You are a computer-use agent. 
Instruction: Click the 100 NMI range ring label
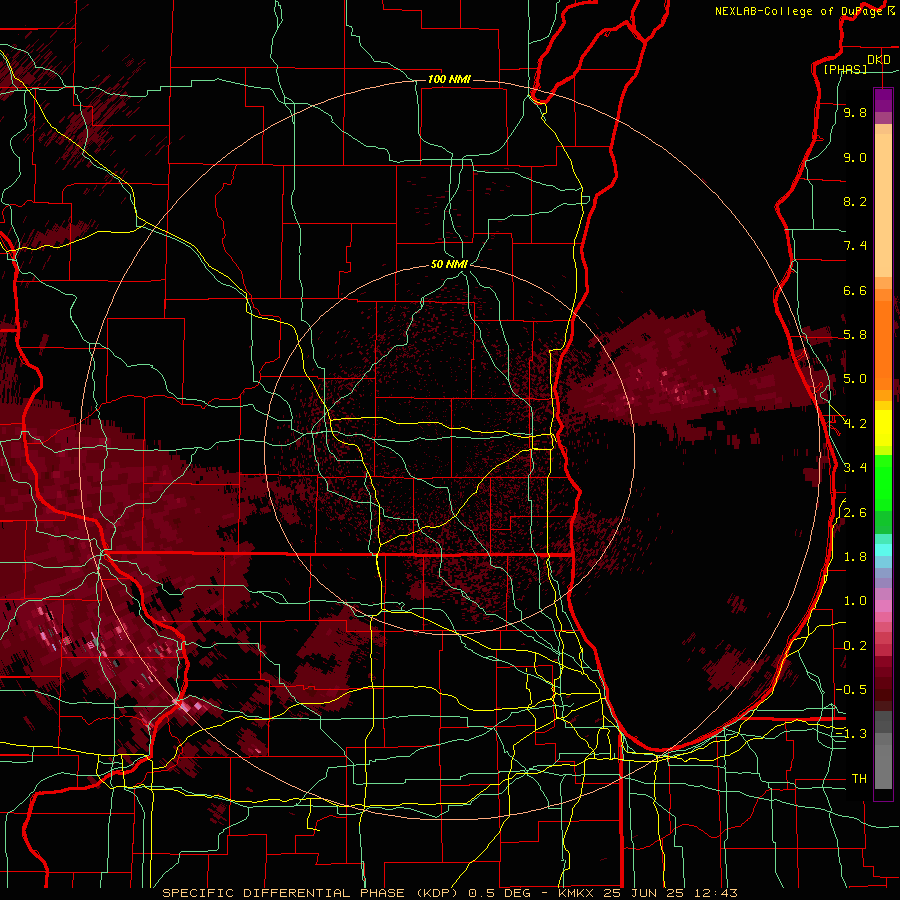449,79
